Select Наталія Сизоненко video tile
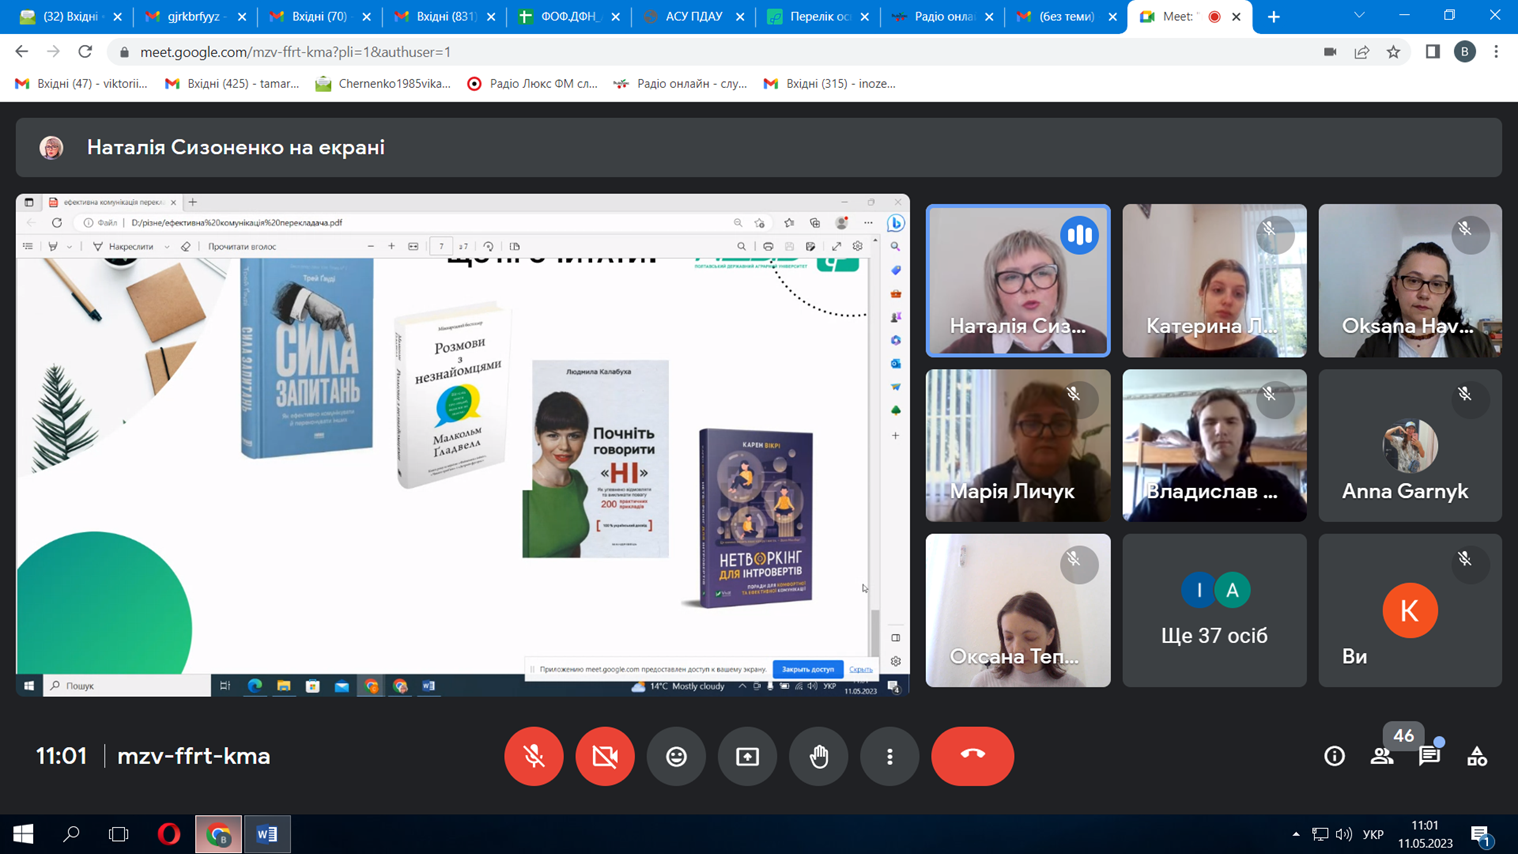 click(1018, 281)
